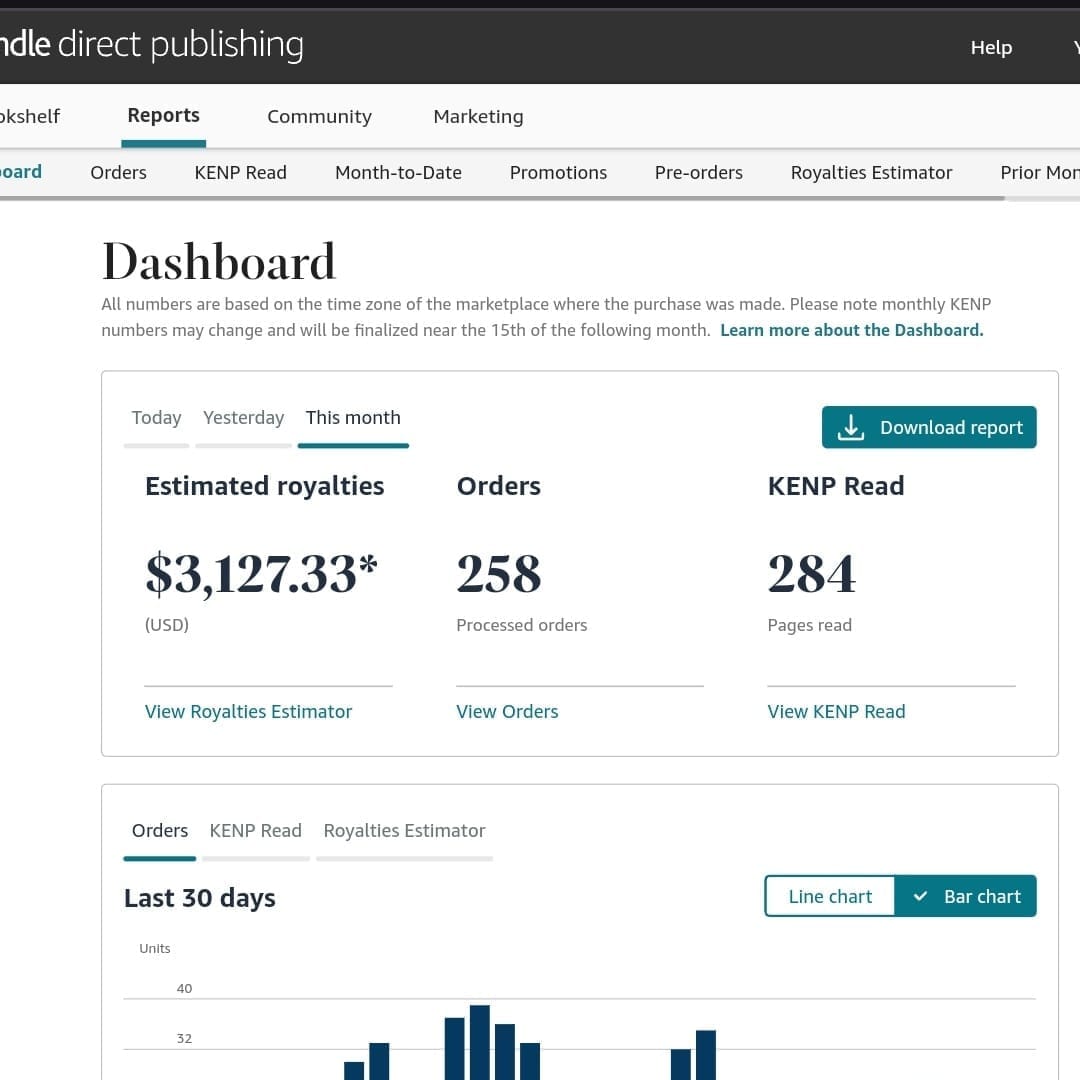This screenshot has height=1080, width=1080.
Task: Click the View Royalties Estimator link
Action: [x=248, y=711]
